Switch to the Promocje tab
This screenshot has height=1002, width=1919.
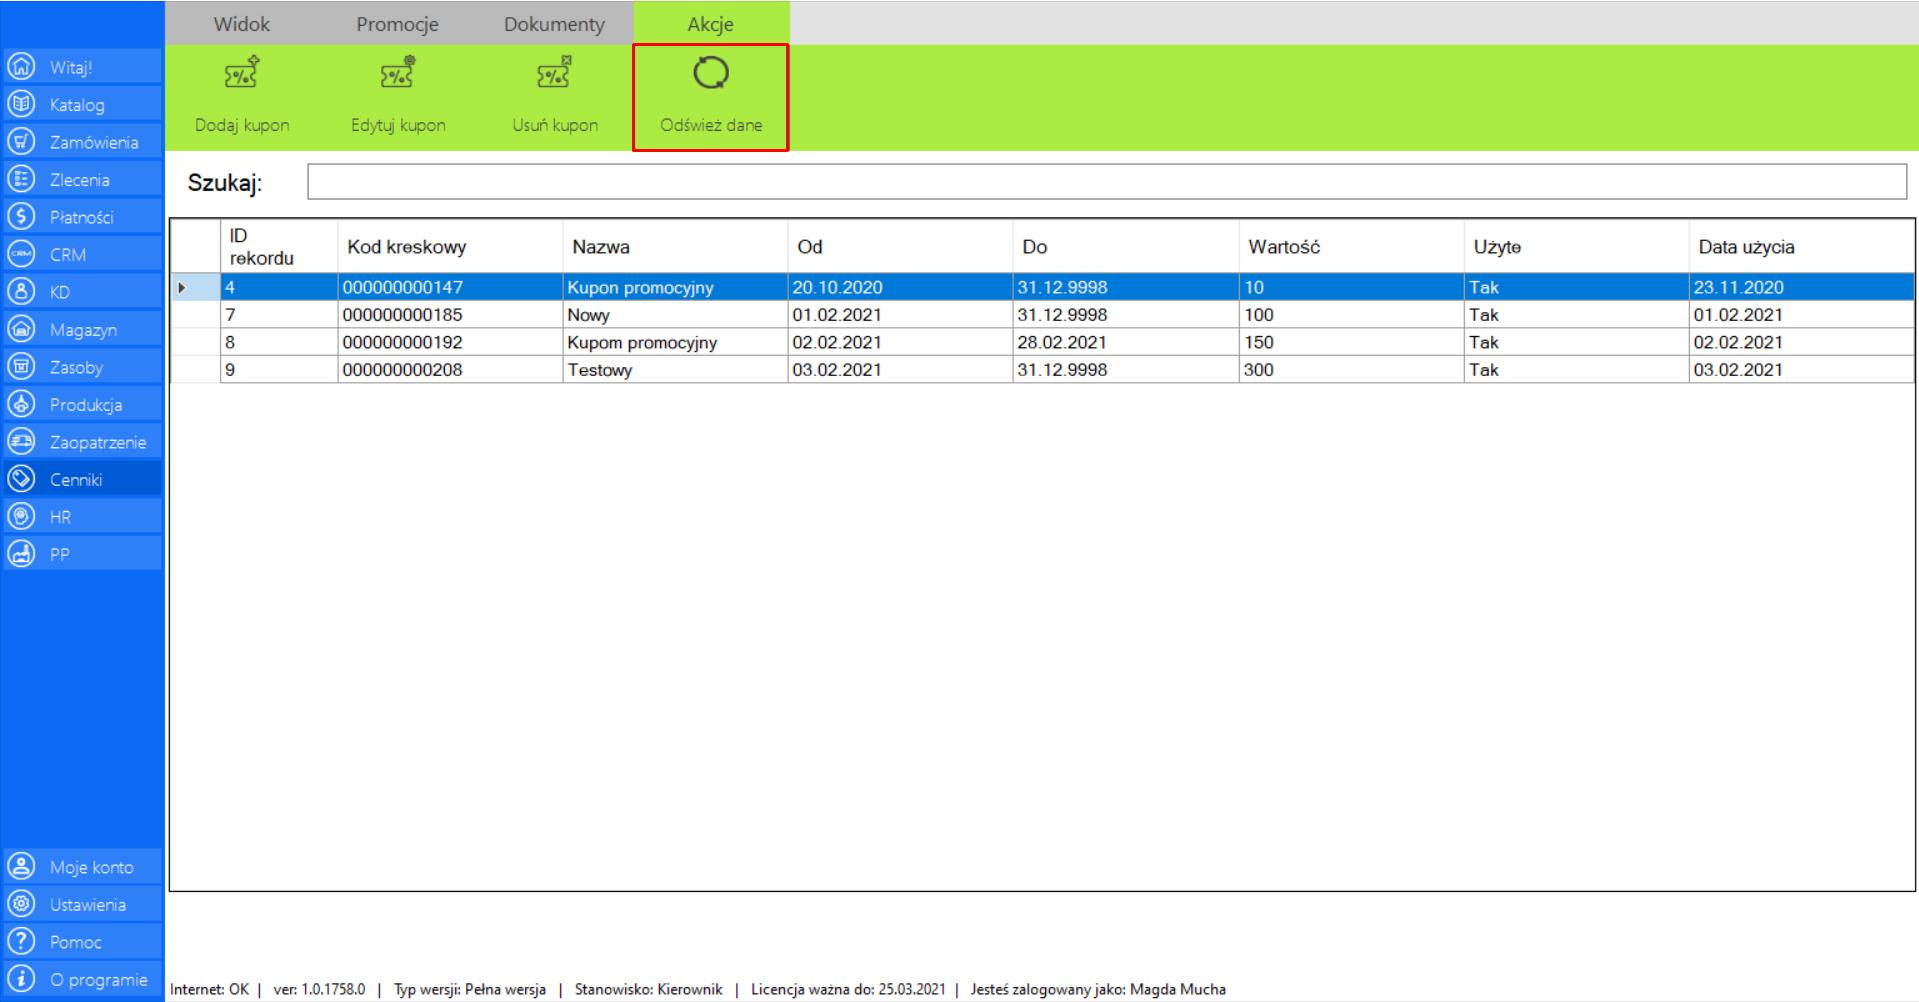[397, 24]
